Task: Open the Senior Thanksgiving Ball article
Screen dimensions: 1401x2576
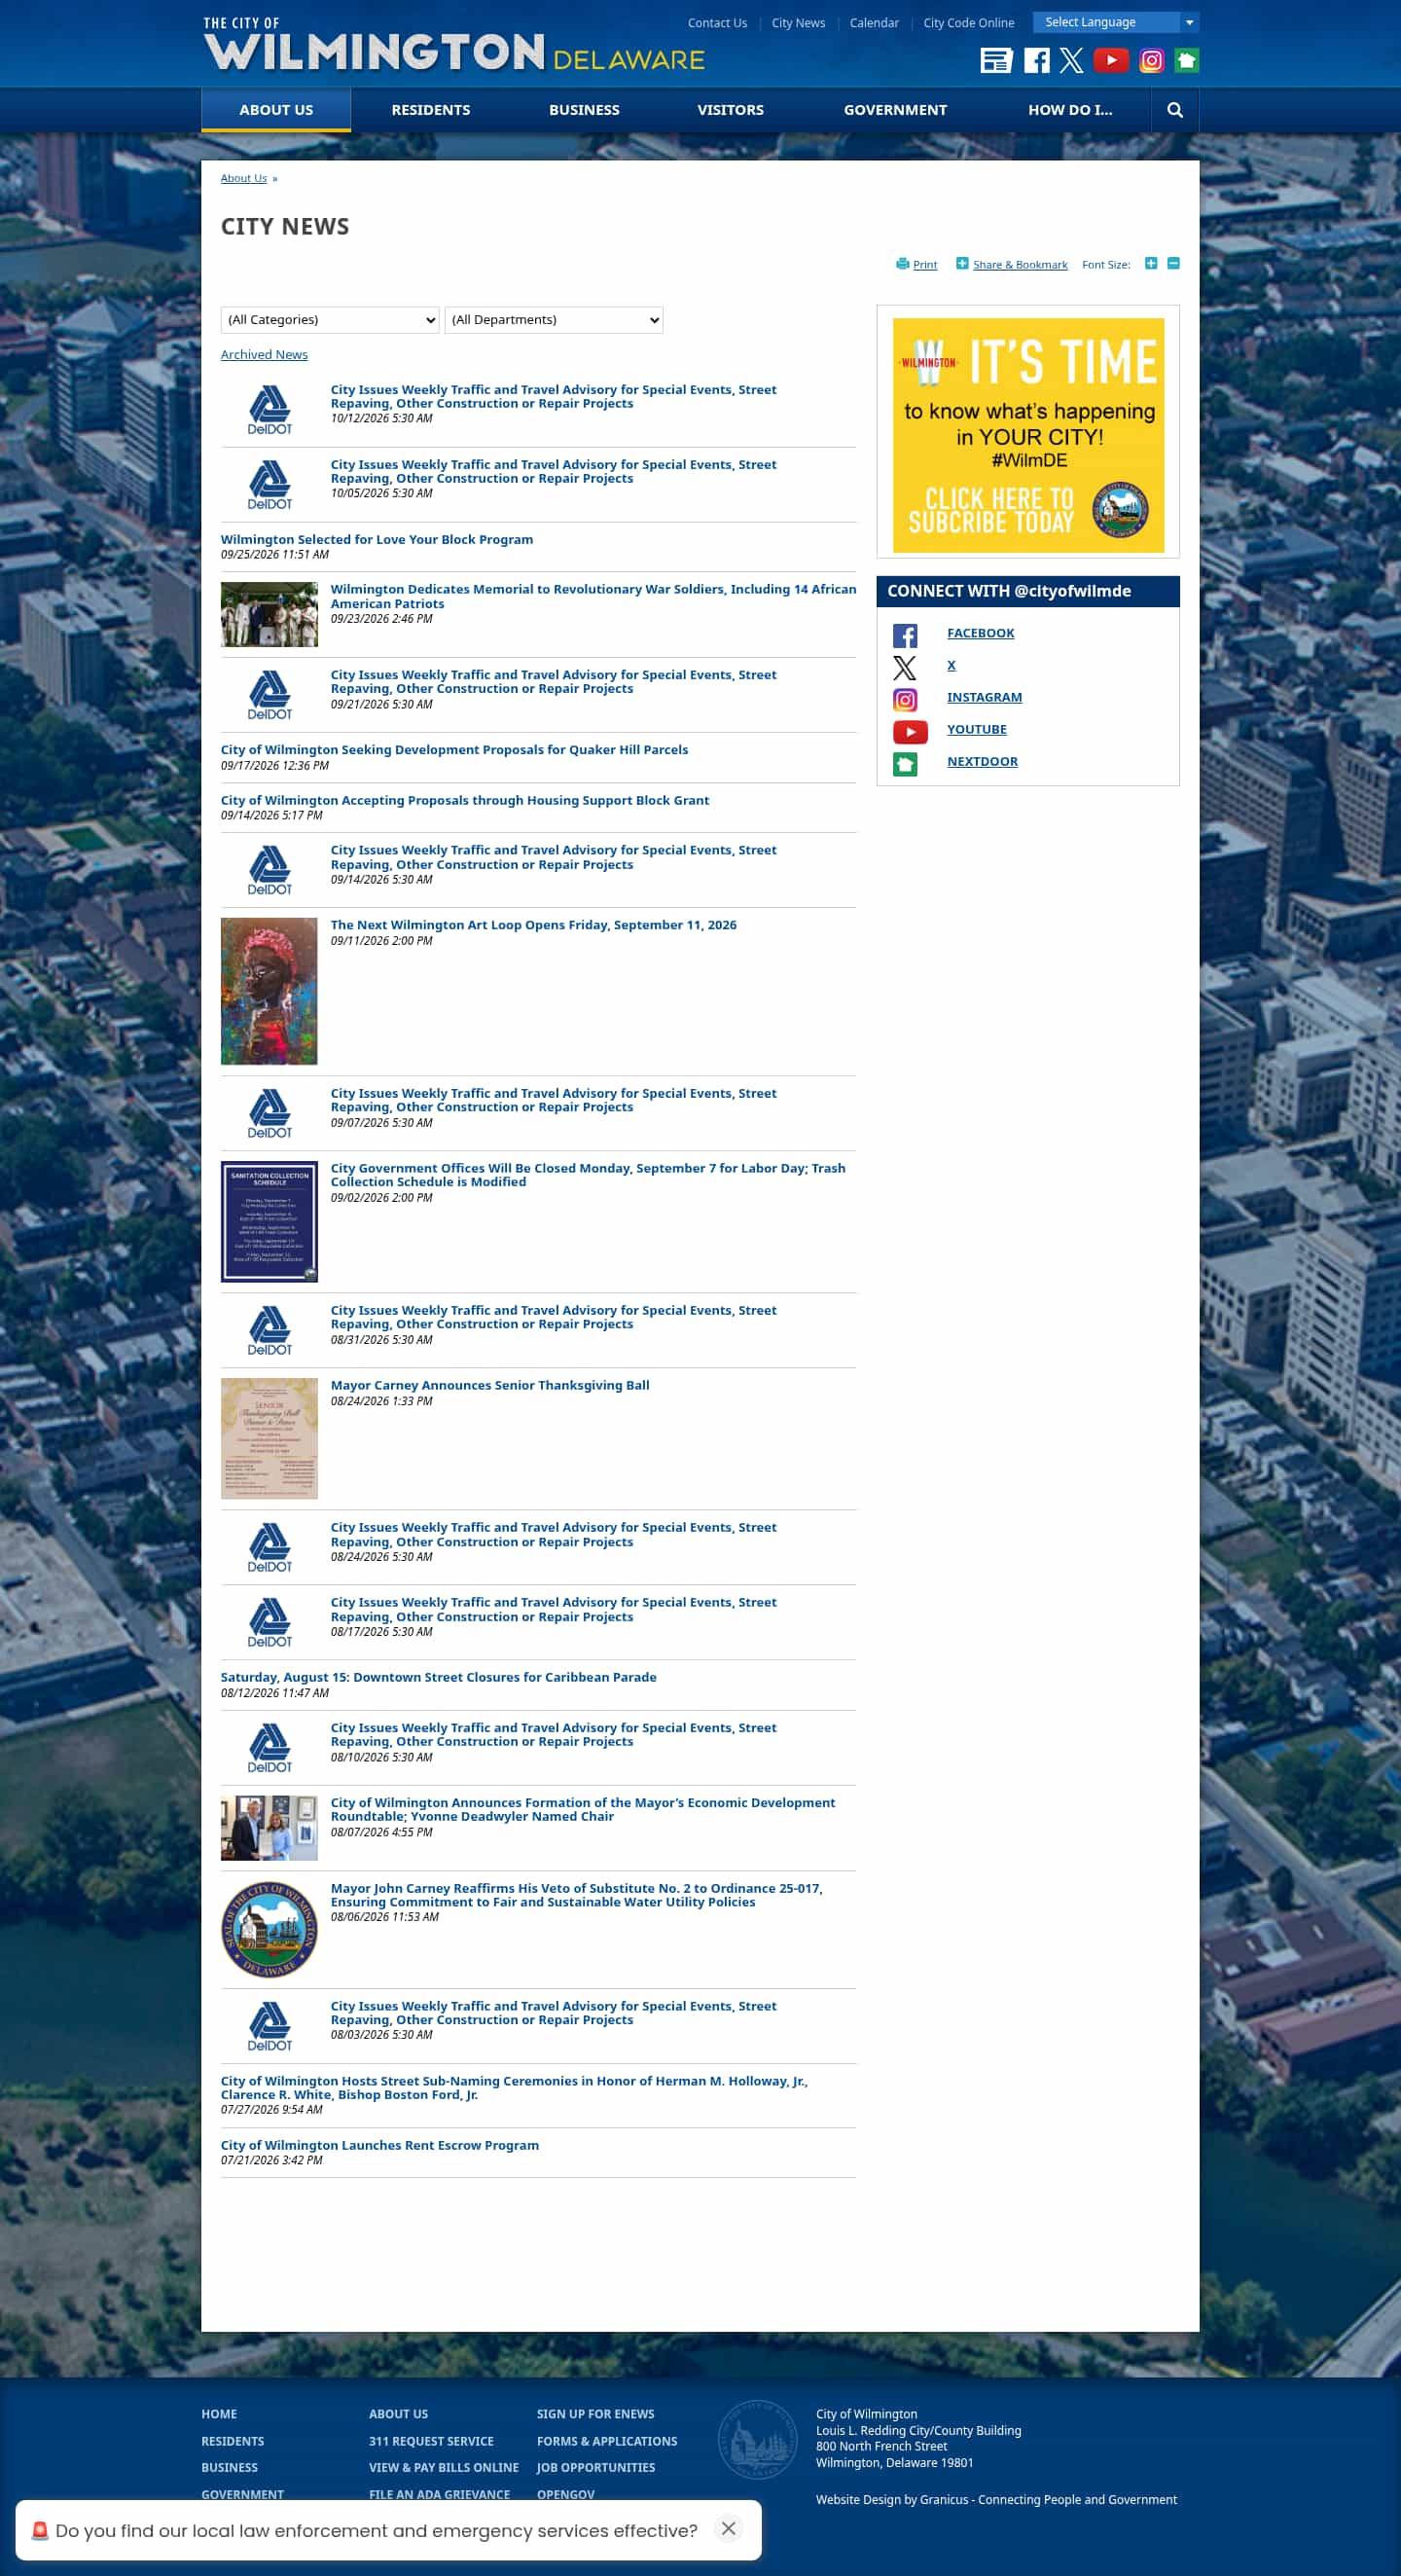Action: click(490, 1385)
